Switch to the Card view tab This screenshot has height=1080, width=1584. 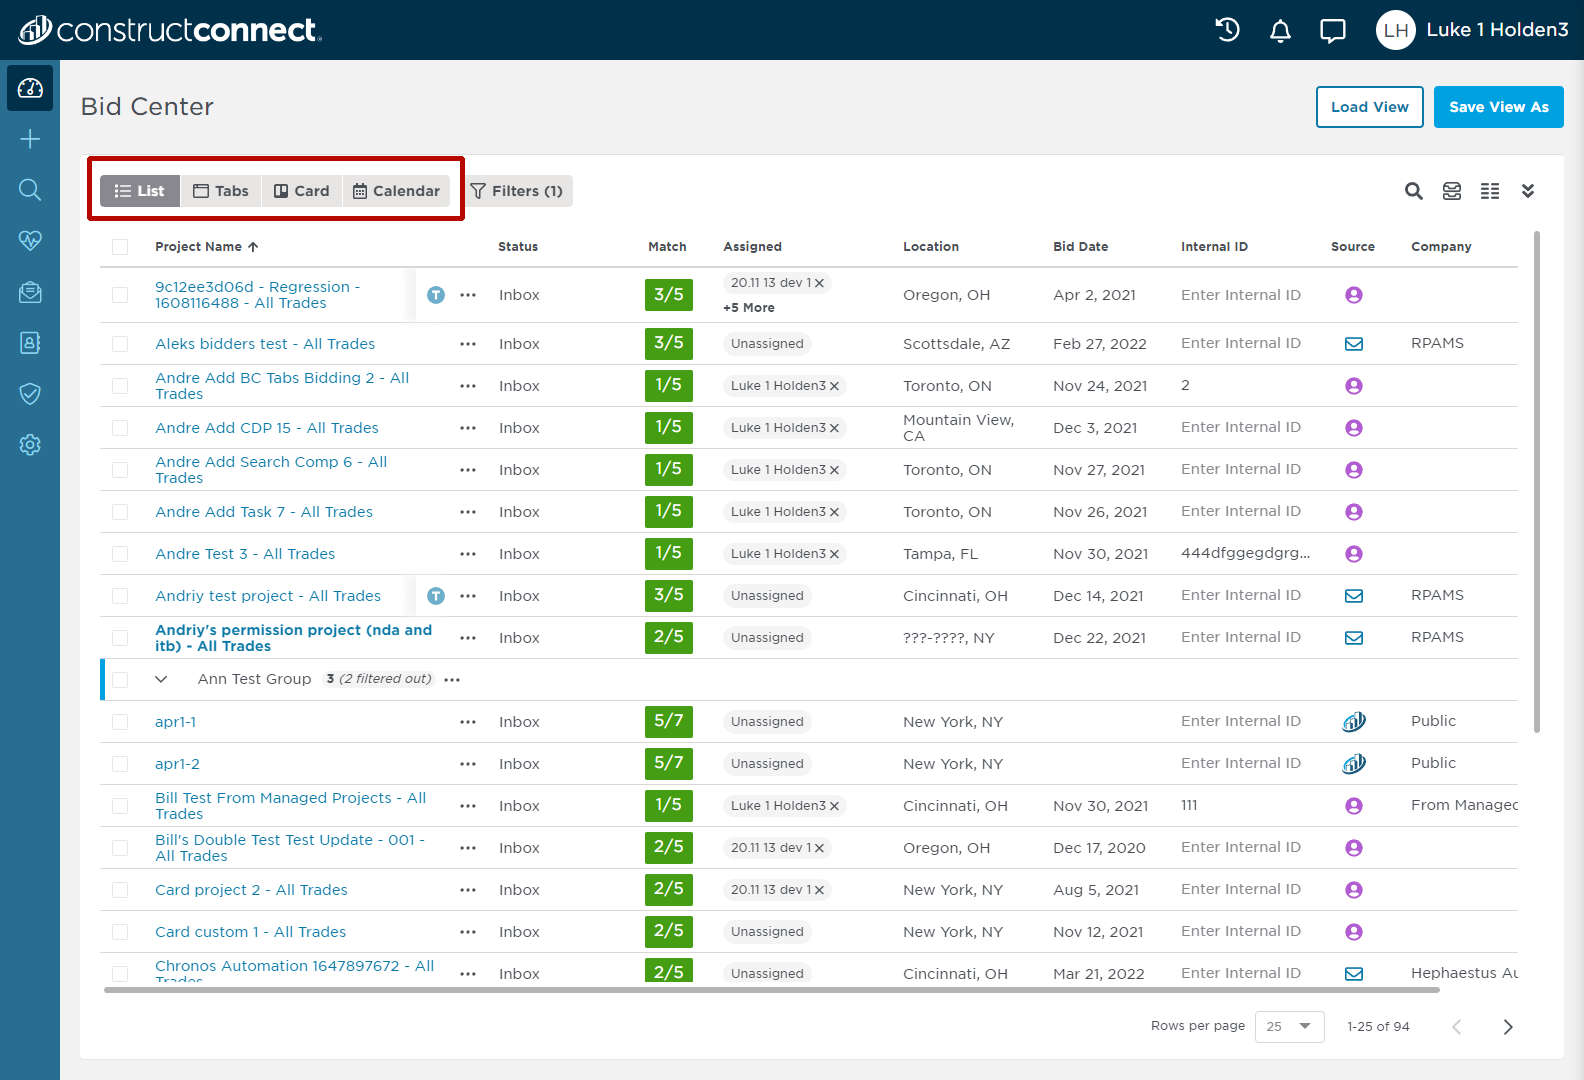pos(302,191)
